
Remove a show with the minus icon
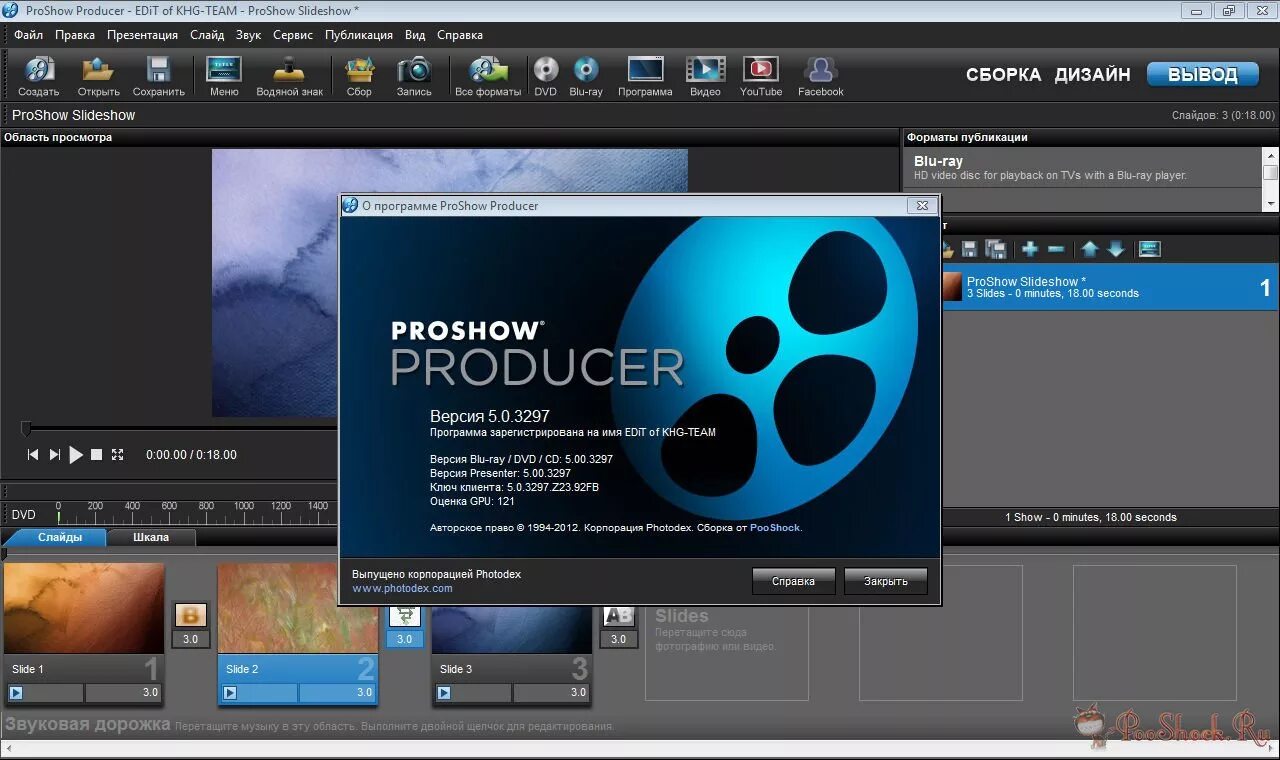pyautogui.click(x=1056, y=249)
